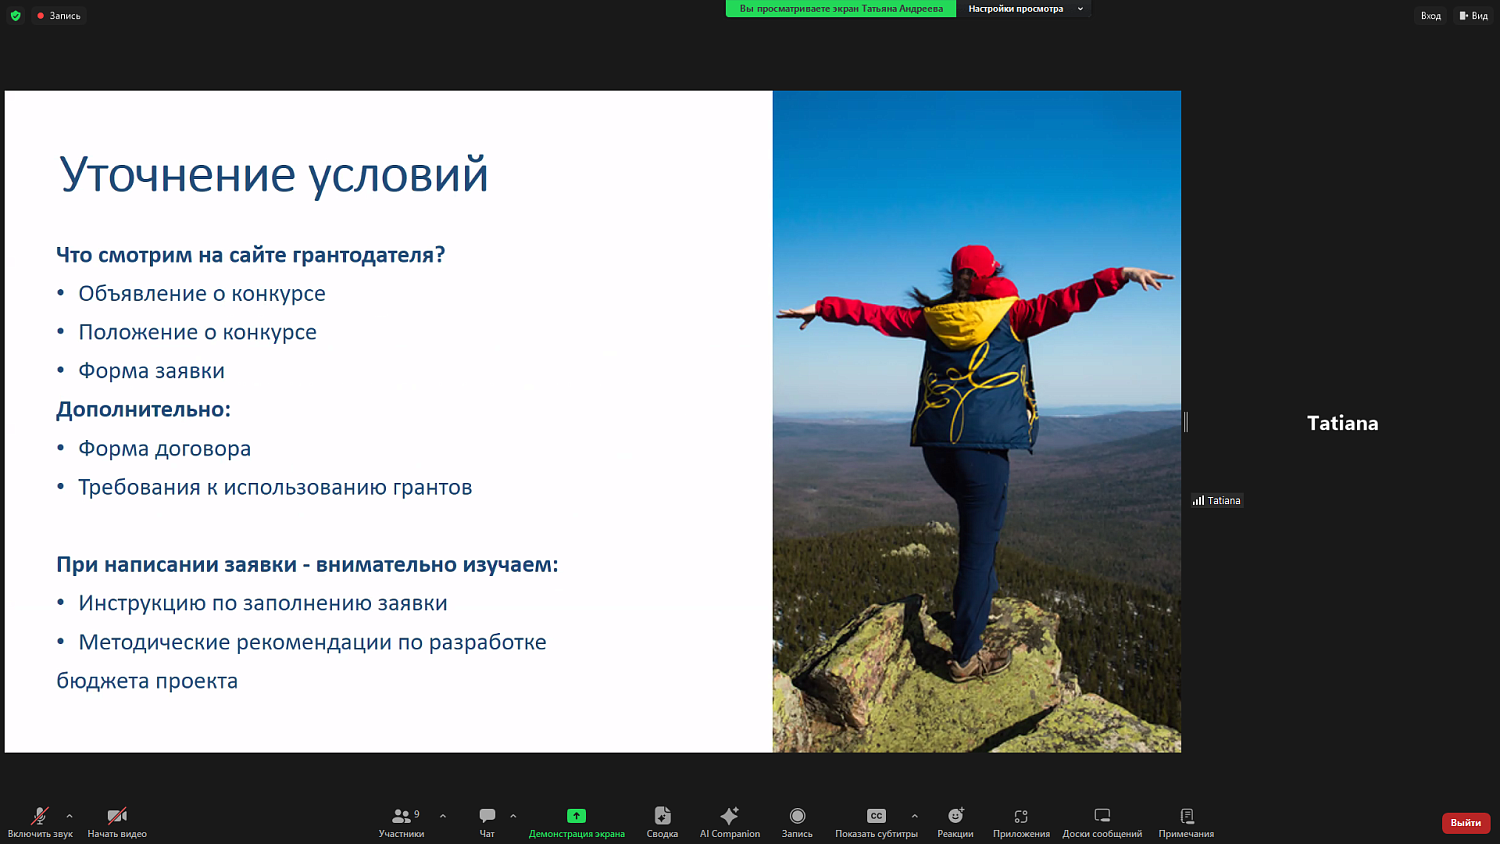Expand the chevron next to Включить звук
Screen dimensions: 1500x844
(68, 814)
